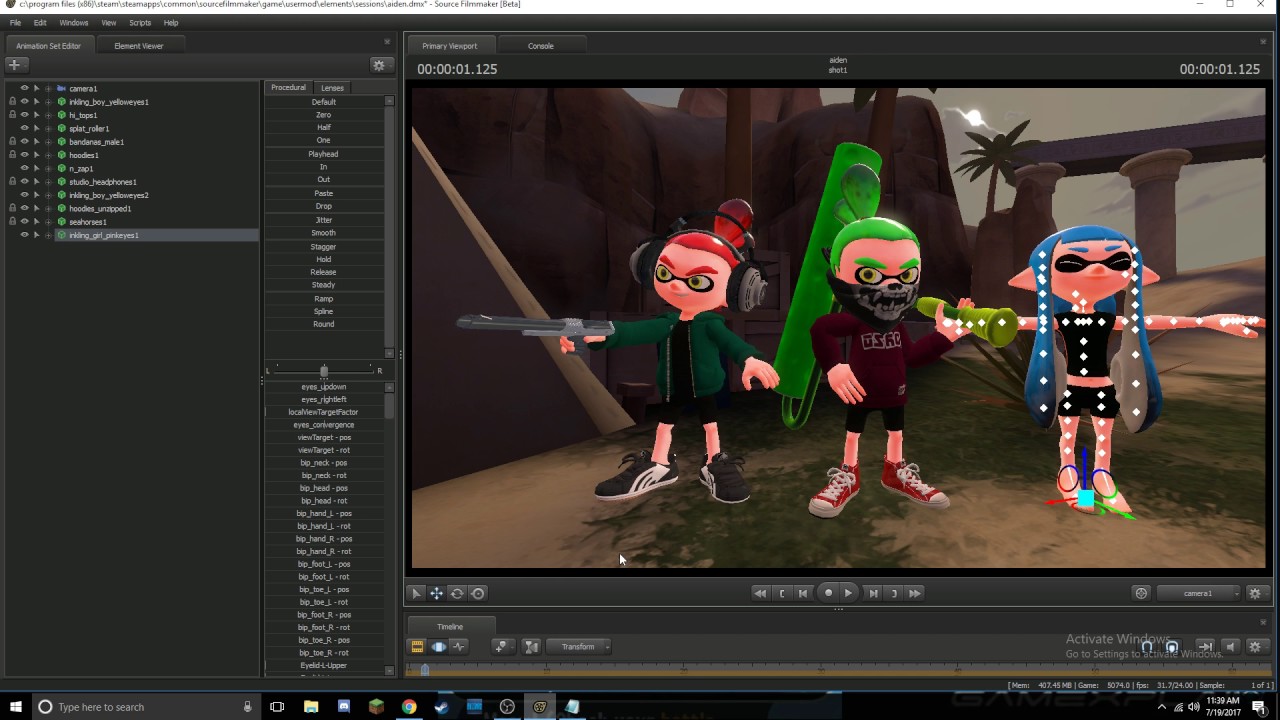Apply the Jitter preset

point(324,220)
